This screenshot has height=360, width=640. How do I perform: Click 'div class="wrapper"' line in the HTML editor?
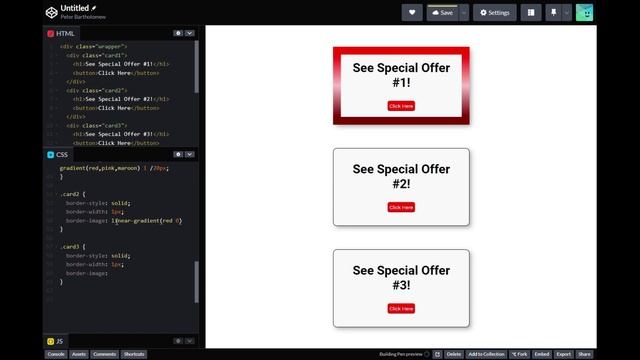click(93, 47)
